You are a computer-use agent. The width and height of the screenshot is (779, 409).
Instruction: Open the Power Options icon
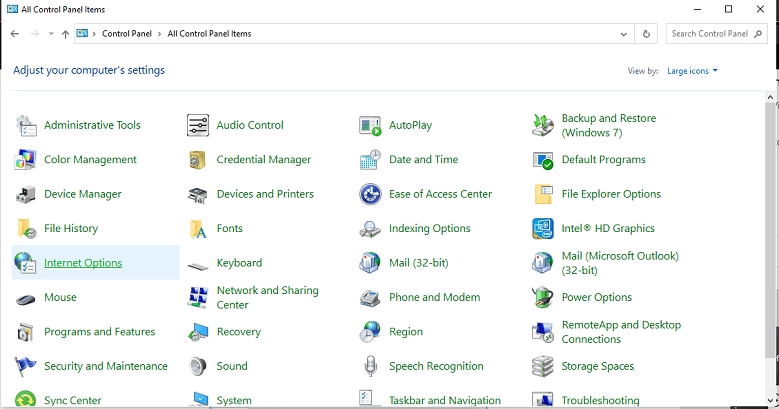coord(543,297)
